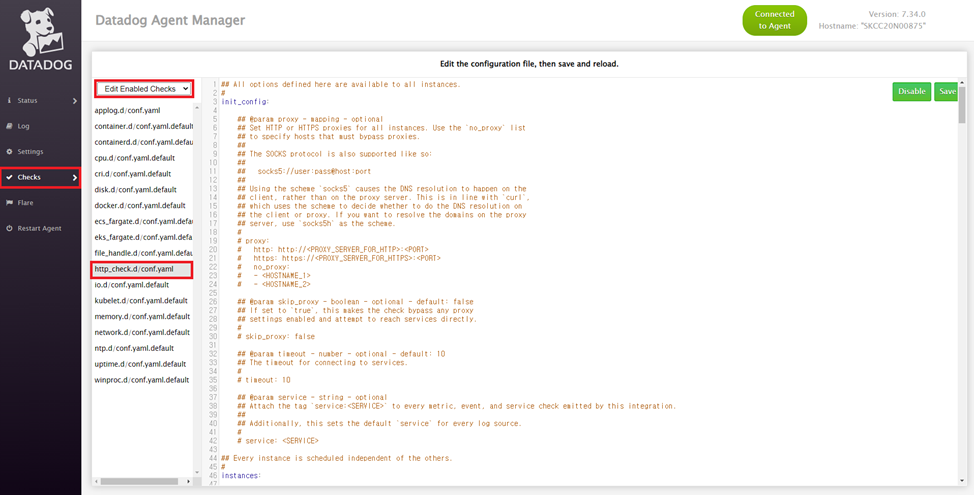Click the Log file icon
974x495 pixels.
[x=9, y=126]
